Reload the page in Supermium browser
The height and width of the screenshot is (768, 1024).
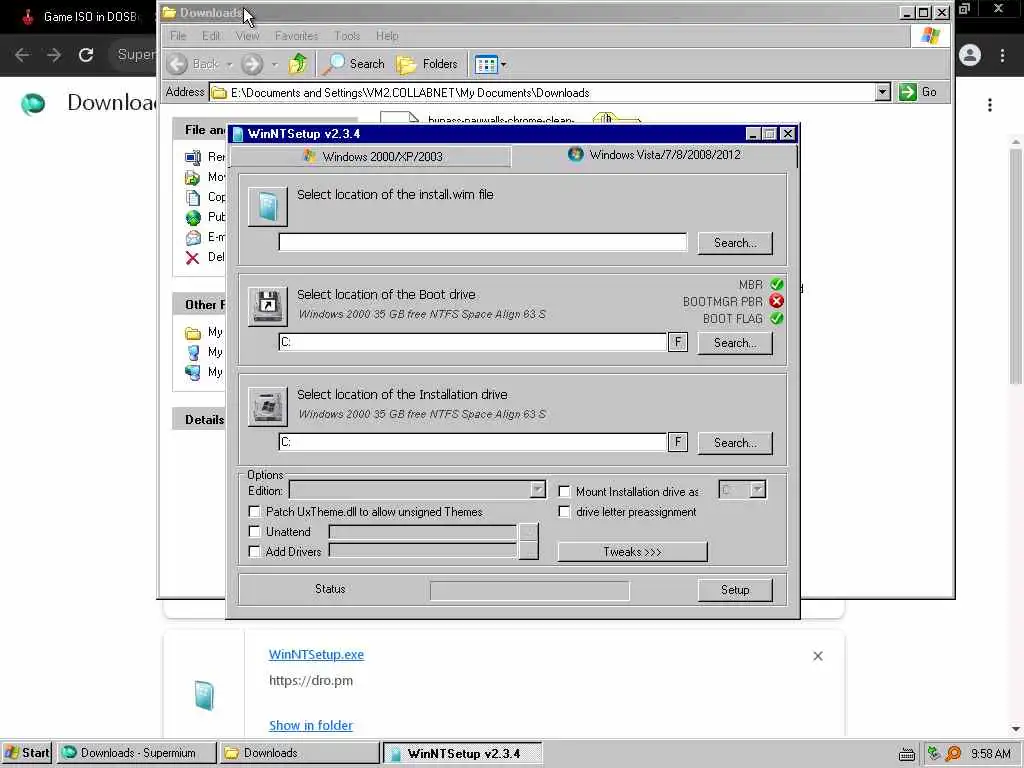tap(86, 55)
